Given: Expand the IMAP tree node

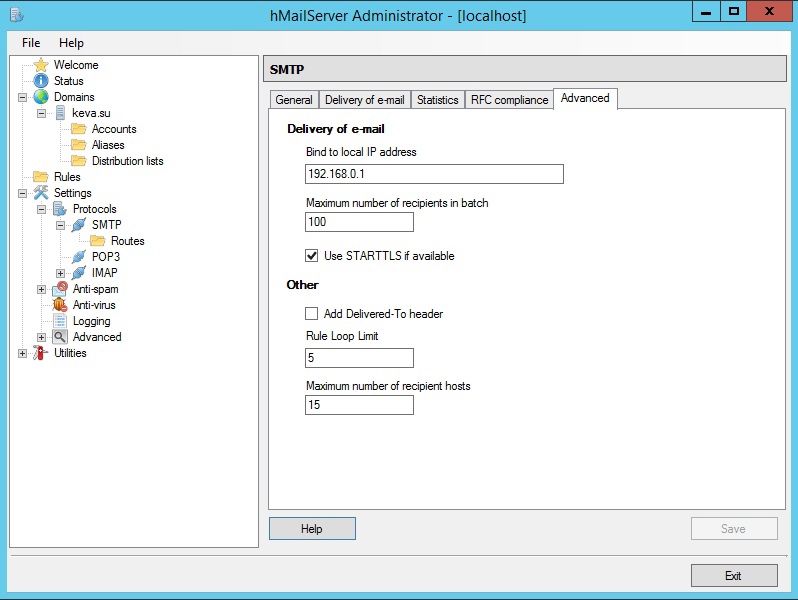Looking at the screenshot, I should [60, 273].
